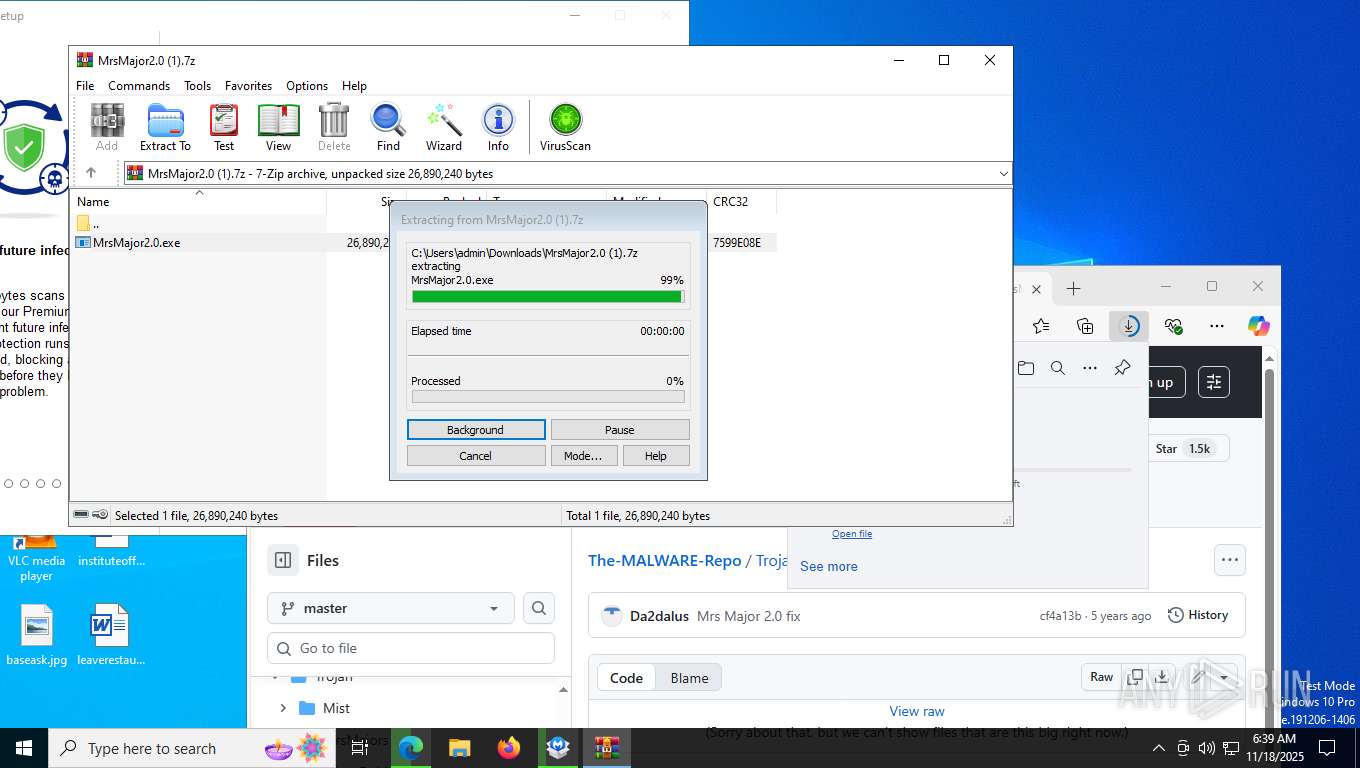
Task: Click the Mode... button
Action: [x=583, y=455]
